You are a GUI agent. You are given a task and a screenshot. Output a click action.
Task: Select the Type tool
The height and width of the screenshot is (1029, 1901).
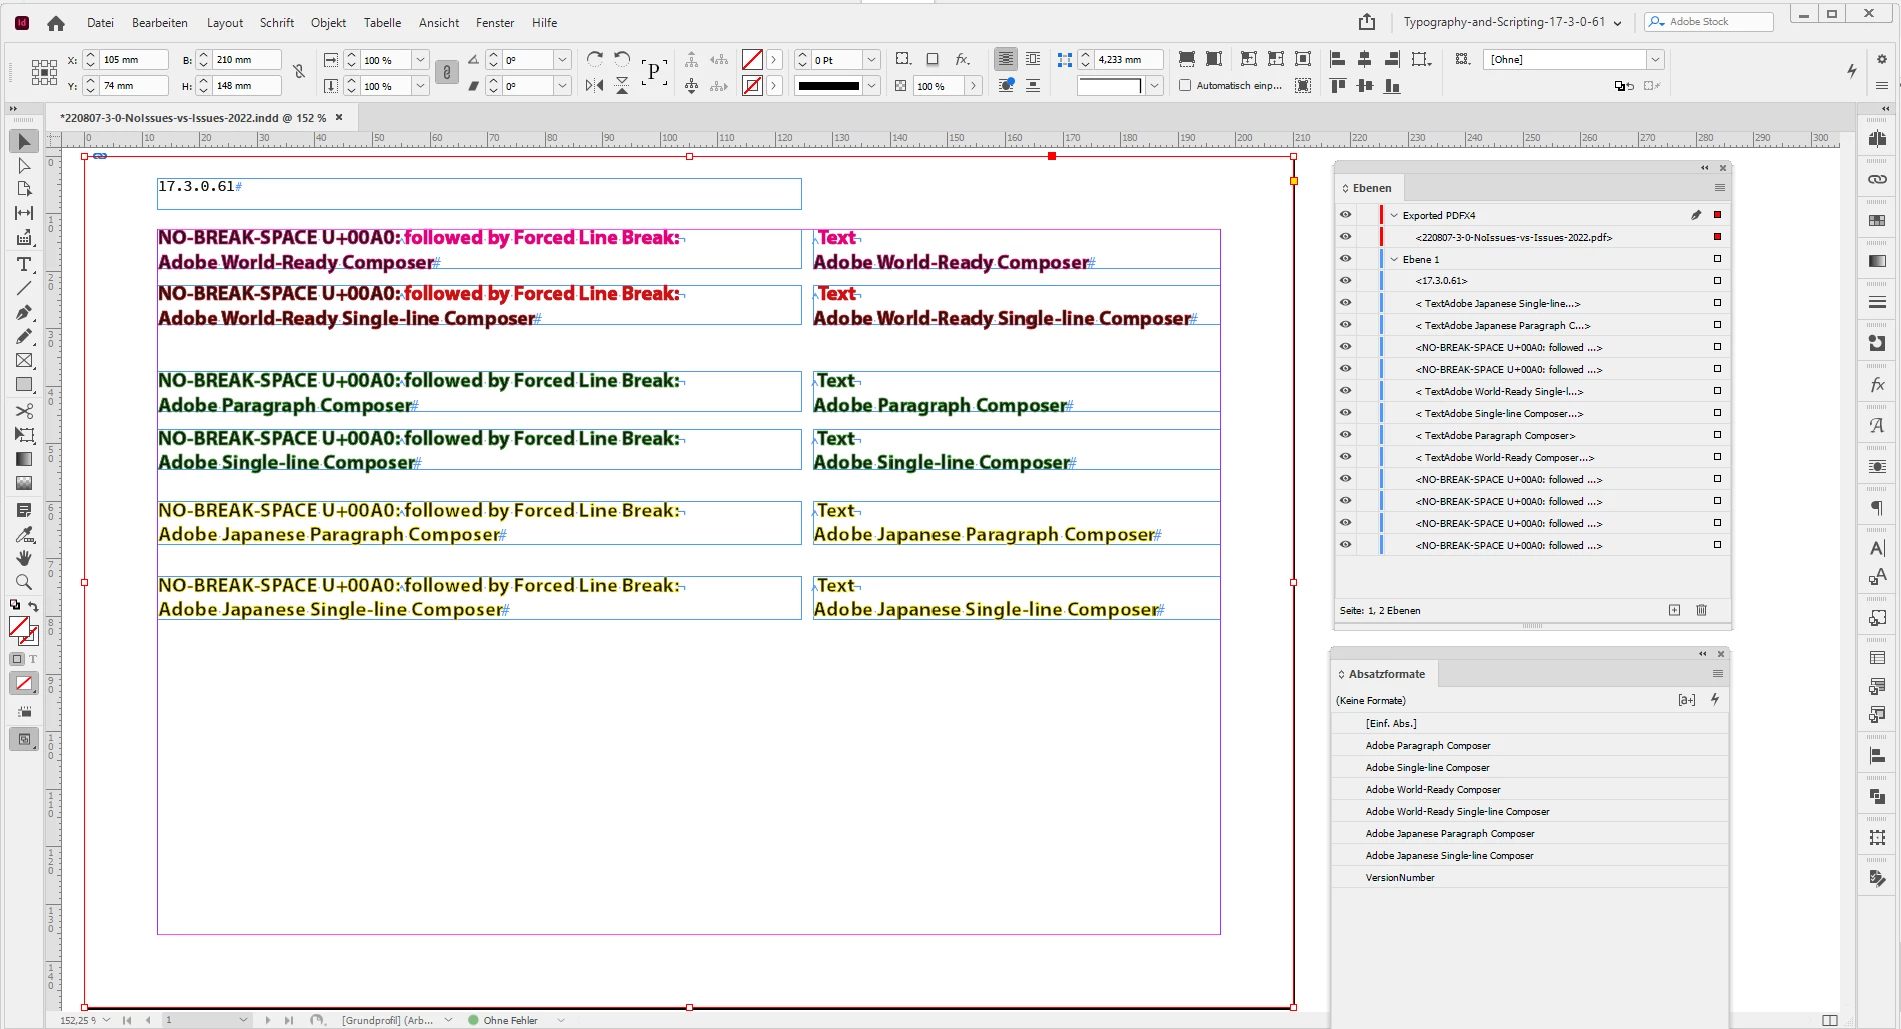click(x=24, y=264)
